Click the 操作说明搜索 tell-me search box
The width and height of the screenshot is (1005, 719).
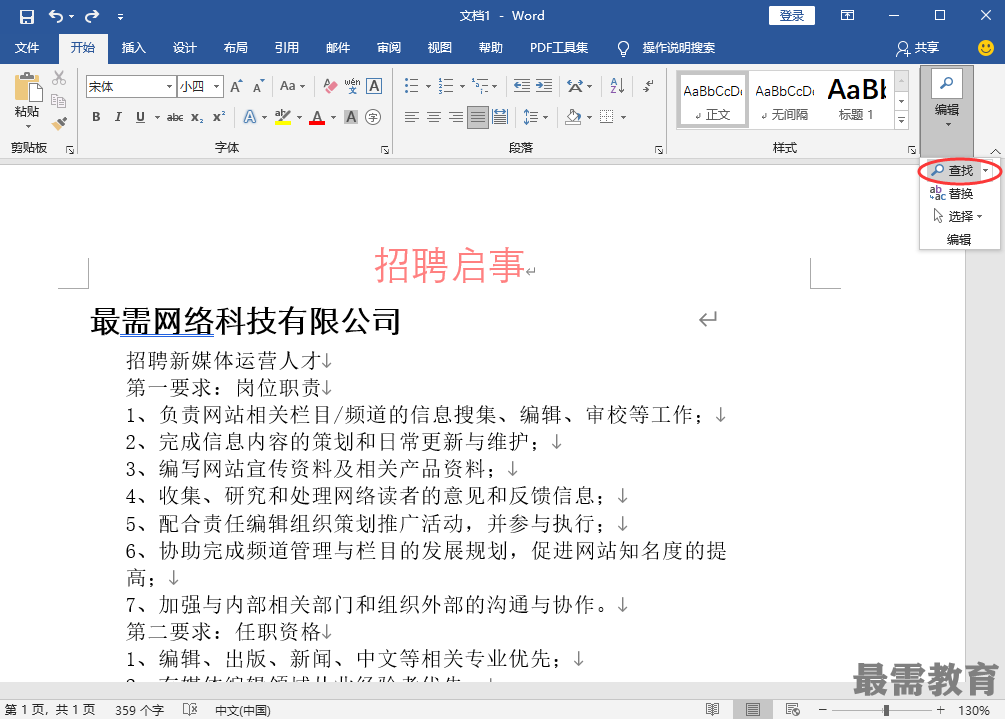[x=679, y=48]
